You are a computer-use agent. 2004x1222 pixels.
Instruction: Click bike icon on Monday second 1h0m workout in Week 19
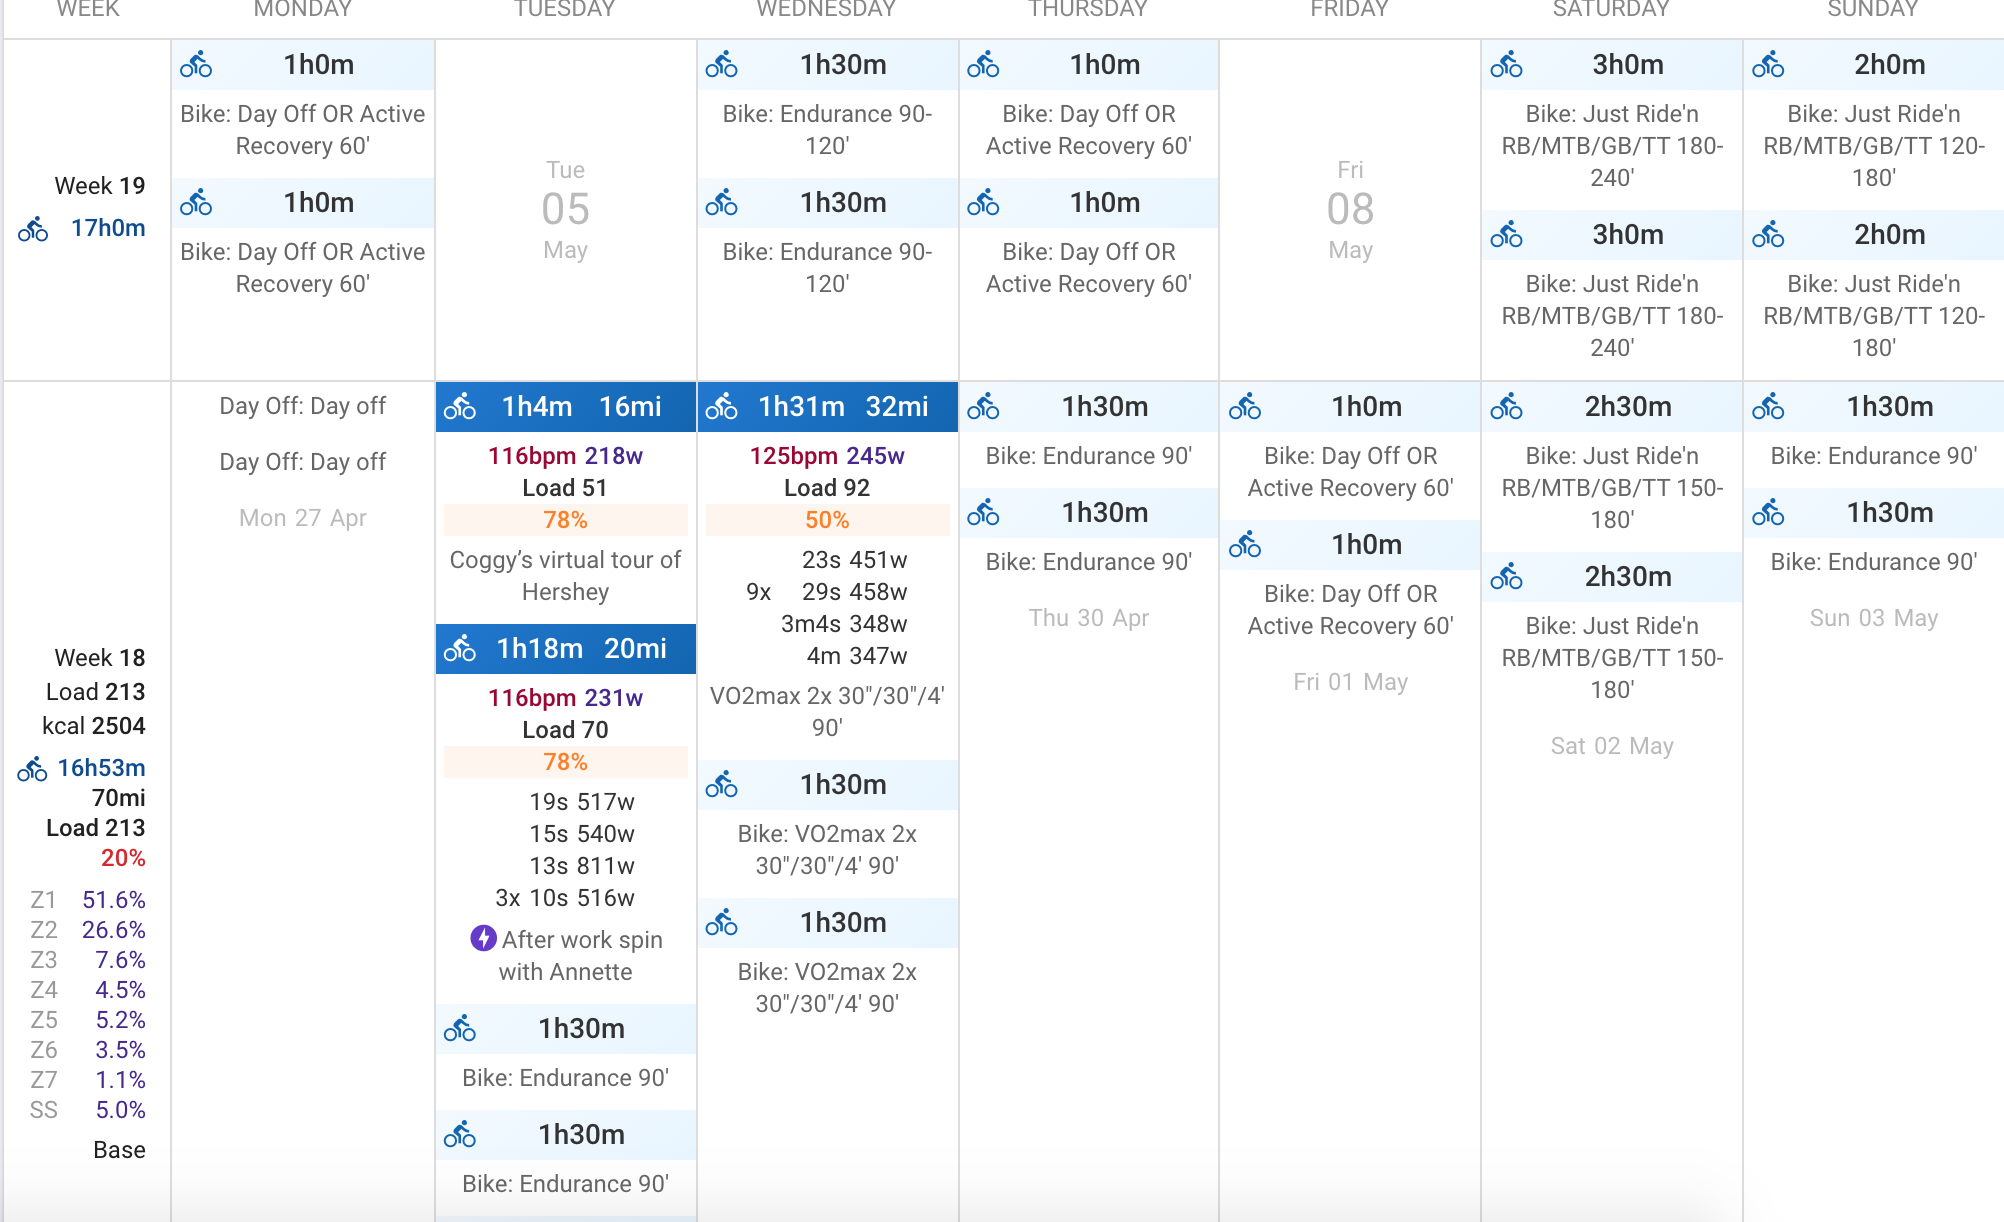coord(197,203)
